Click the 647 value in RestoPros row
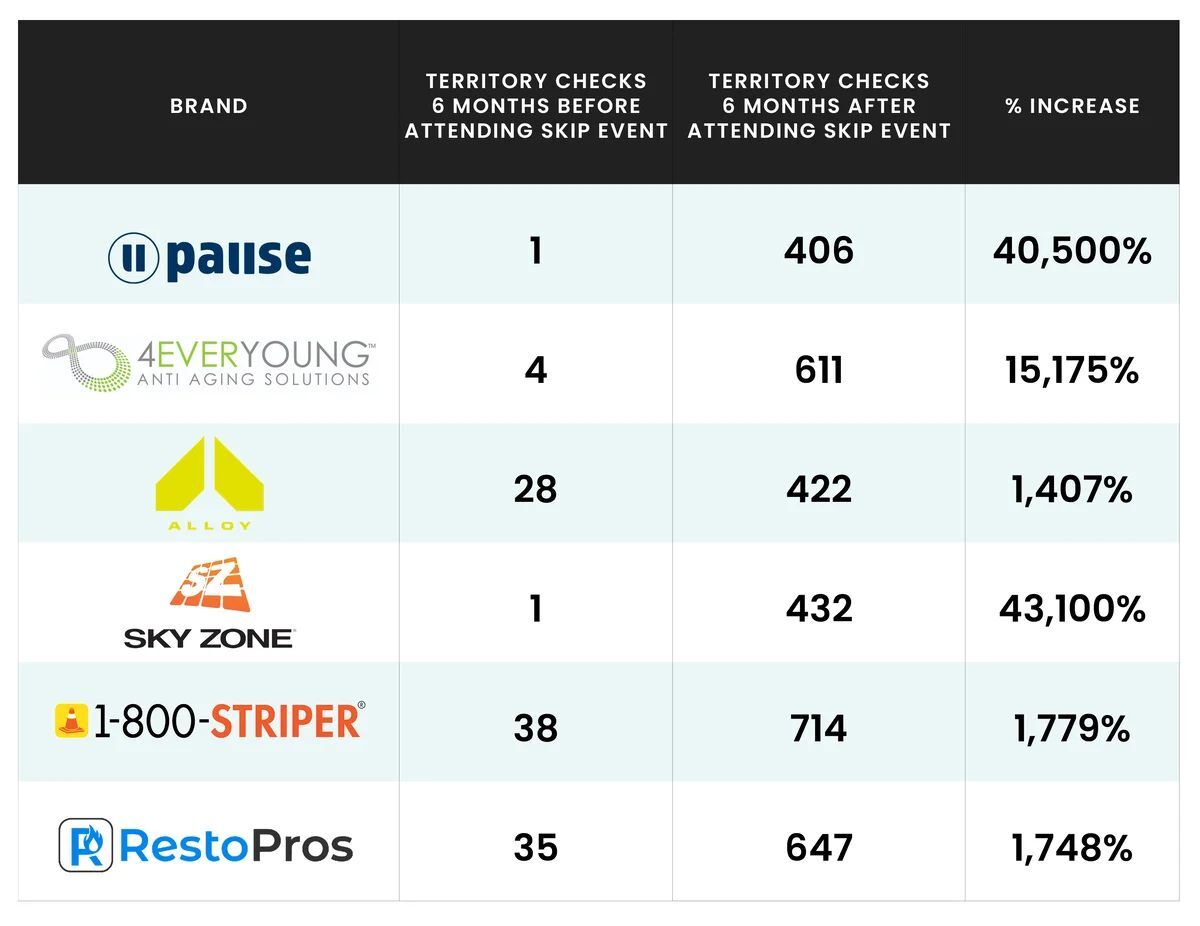This screenshot has height=926, width=1200. 819,848
